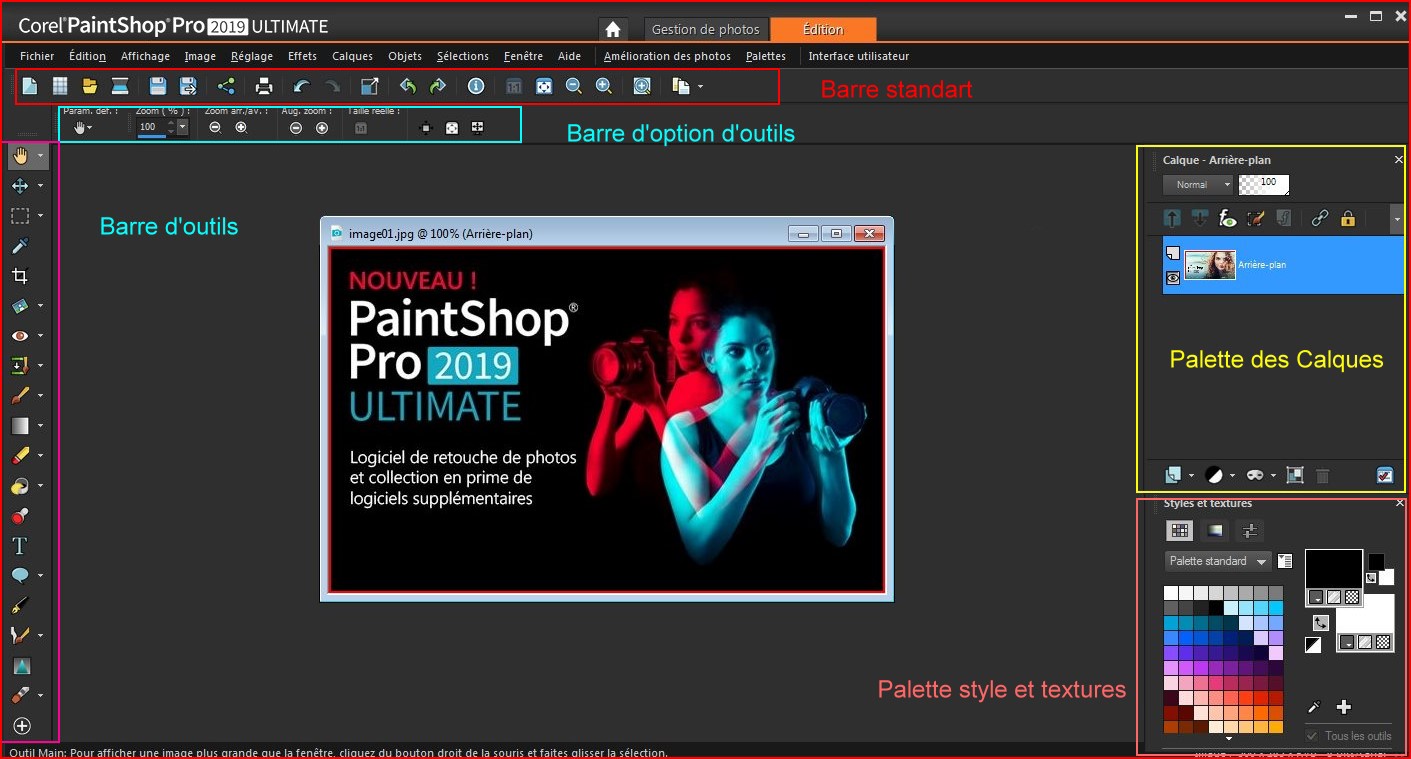1411x759 pixels.
Task: Click 'Interface utilisateur' in menu bar
Action: point(858,56)
